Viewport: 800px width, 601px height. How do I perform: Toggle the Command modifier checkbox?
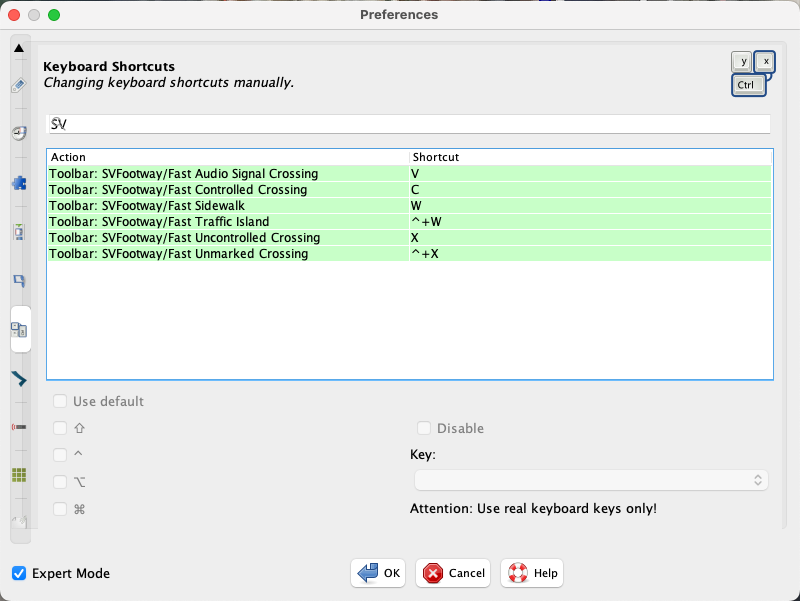click(60, 508)
